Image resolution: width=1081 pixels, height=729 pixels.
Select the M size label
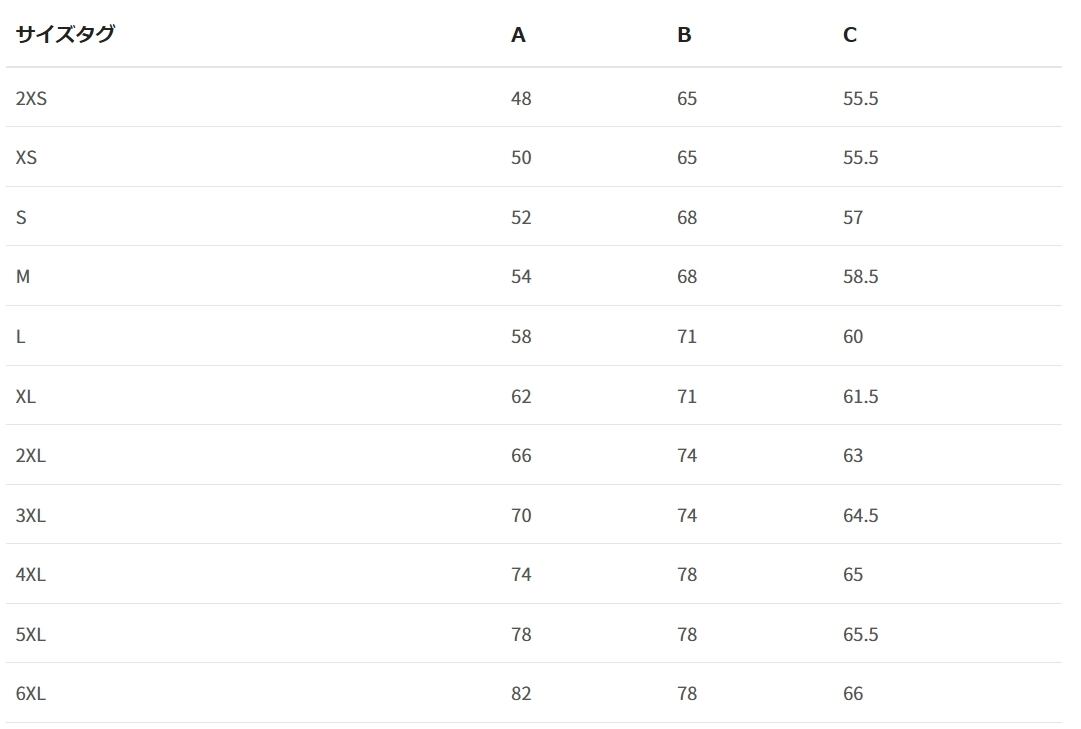23,277
